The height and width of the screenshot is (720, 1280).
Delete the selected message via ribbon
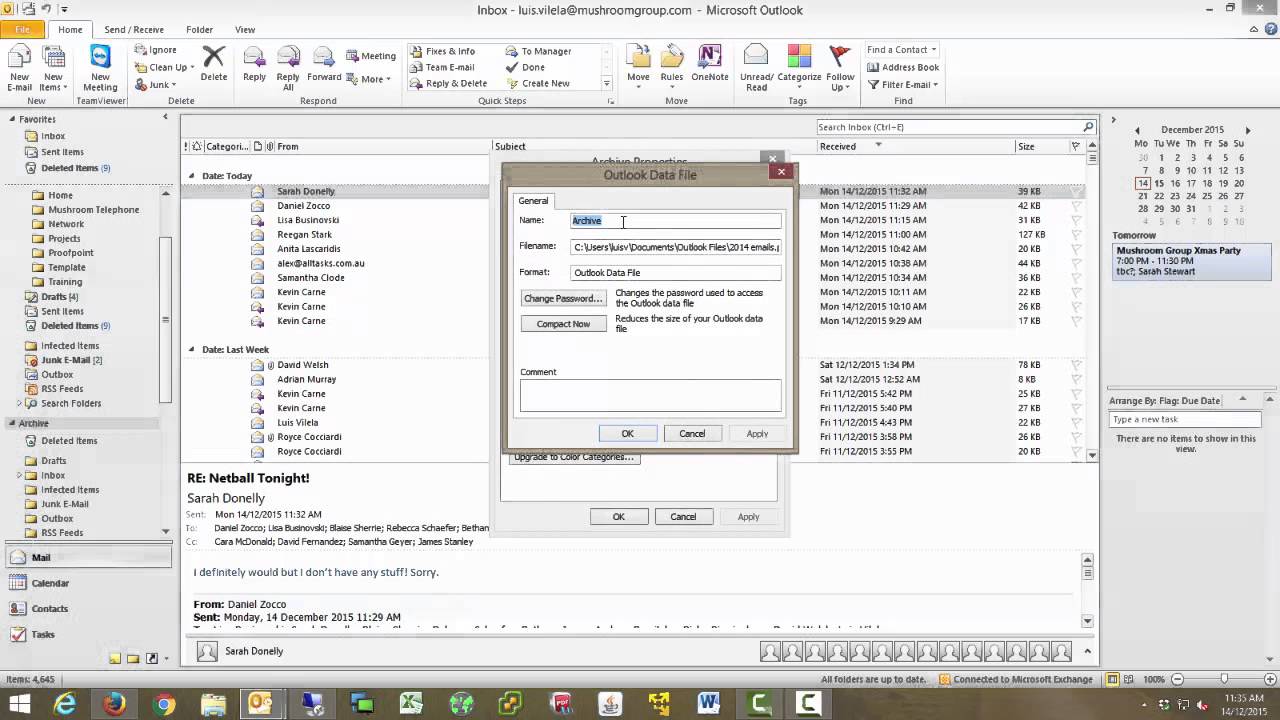[x=214, y=64]
